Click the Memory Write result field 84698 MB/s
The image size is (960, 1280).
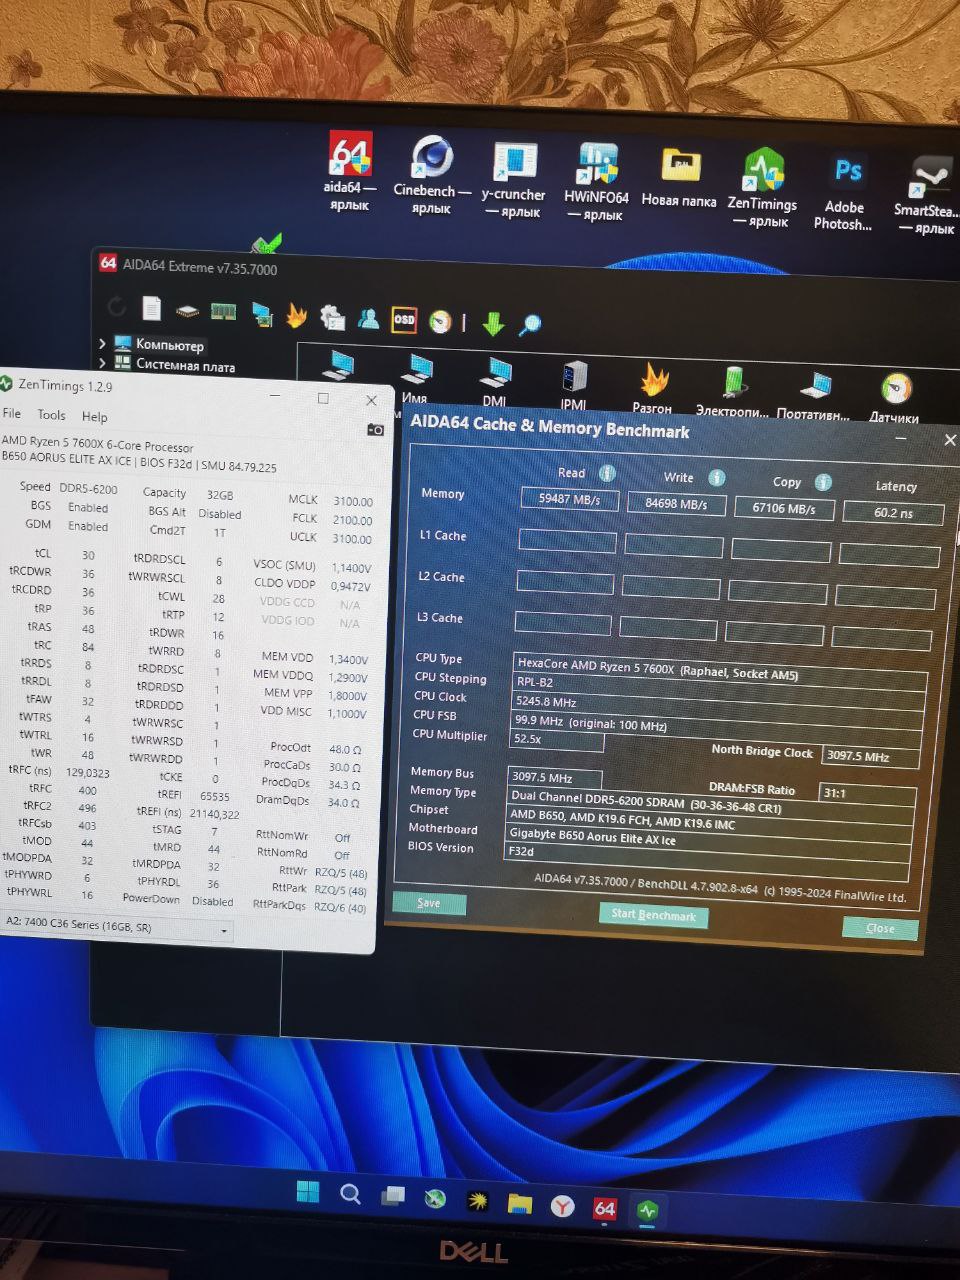pos(676,503)
